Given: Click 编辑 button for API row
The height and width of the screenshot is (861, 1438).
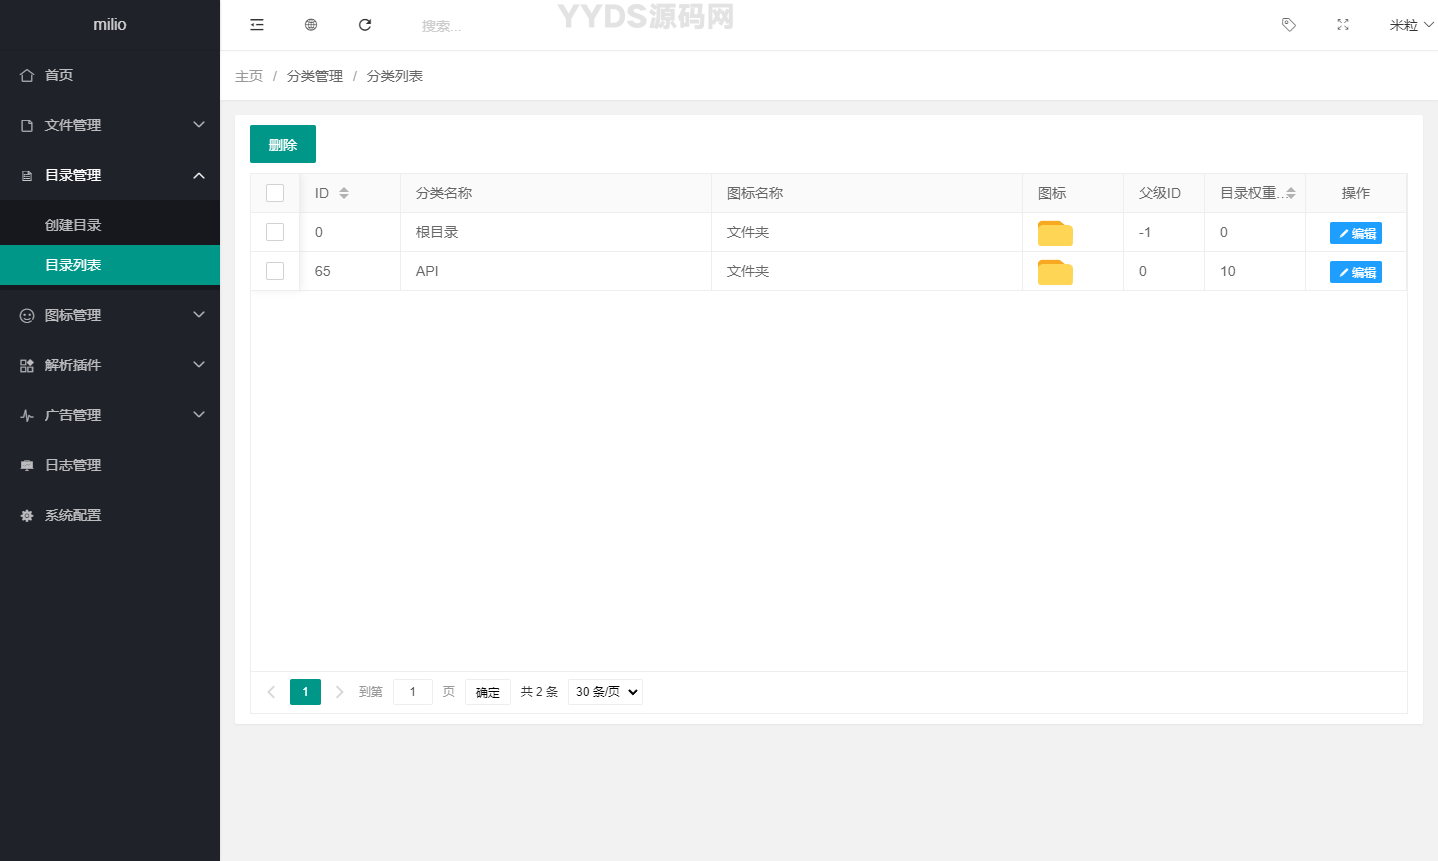Looking at the screenshot, I should tap(1355, 272).
